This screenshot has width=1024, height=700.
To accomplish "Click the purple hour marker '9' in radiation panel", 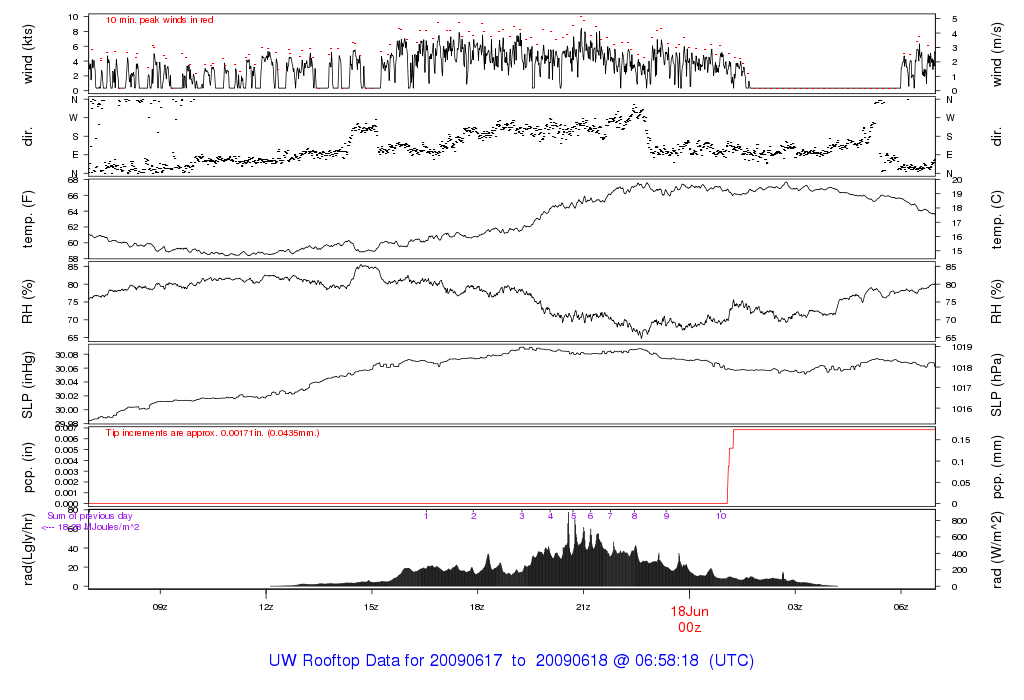I will click(666, 516).
